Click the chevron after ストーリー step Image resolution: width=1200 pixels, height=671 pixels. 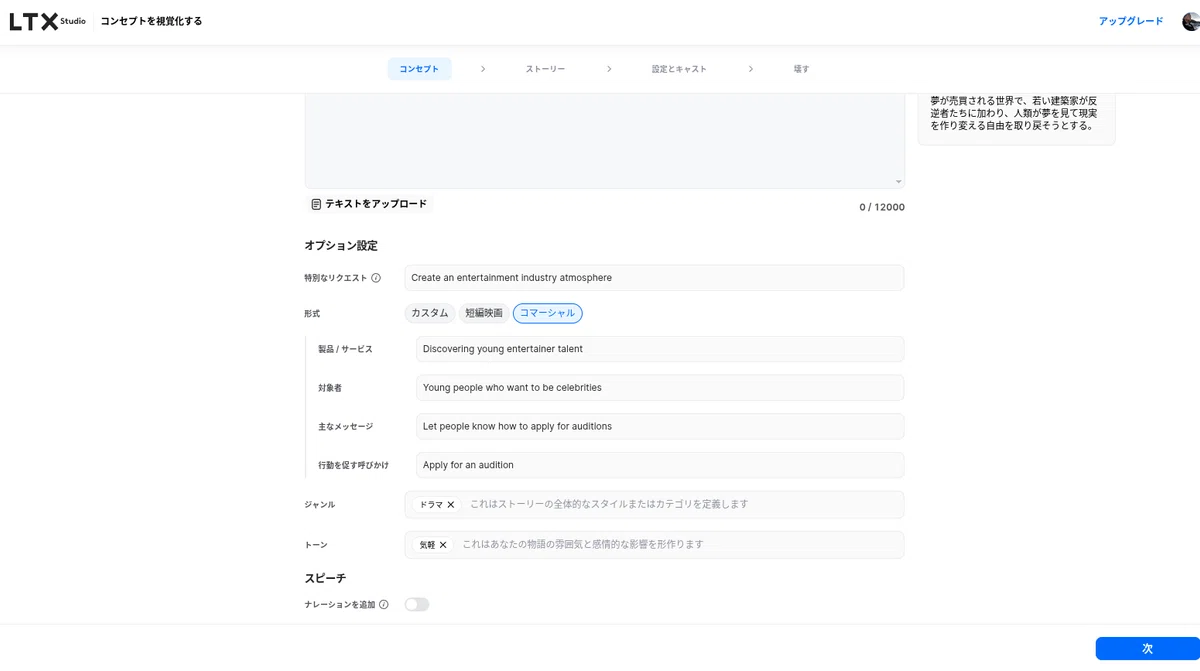coord(609,69)
